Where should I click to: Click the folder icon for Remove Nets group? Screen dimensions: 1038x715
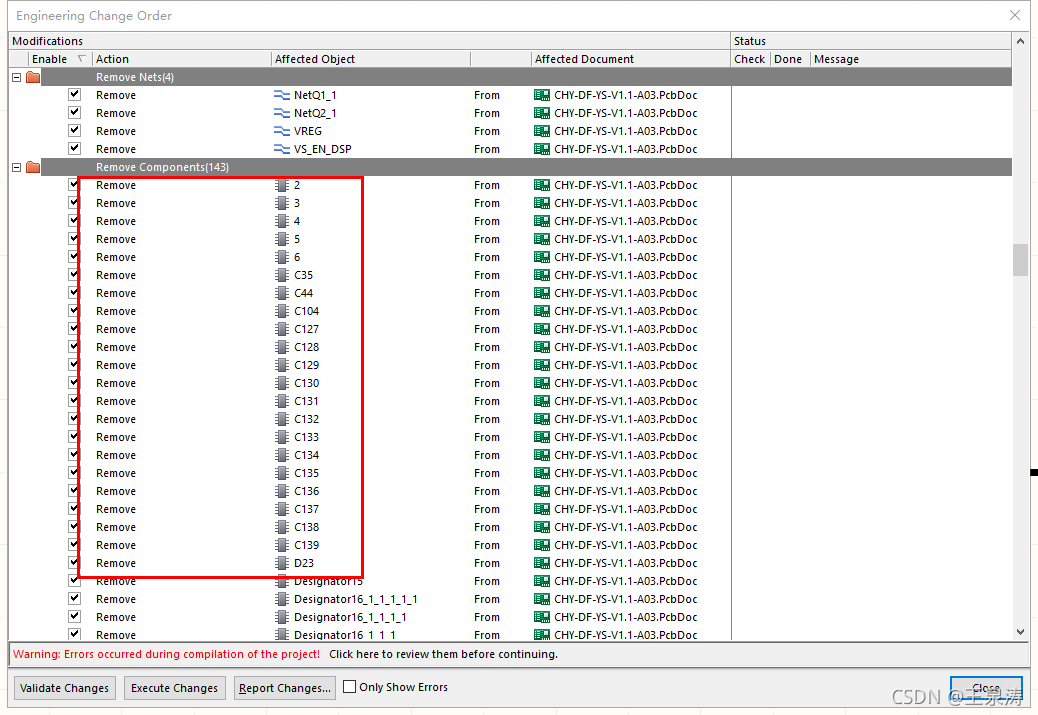[33, 77]
